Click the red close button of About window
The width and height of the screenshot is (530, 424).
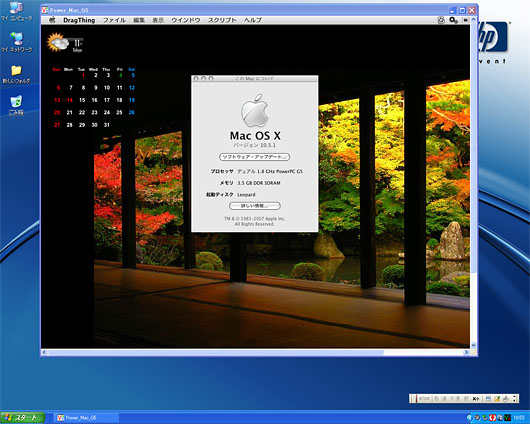196,78
